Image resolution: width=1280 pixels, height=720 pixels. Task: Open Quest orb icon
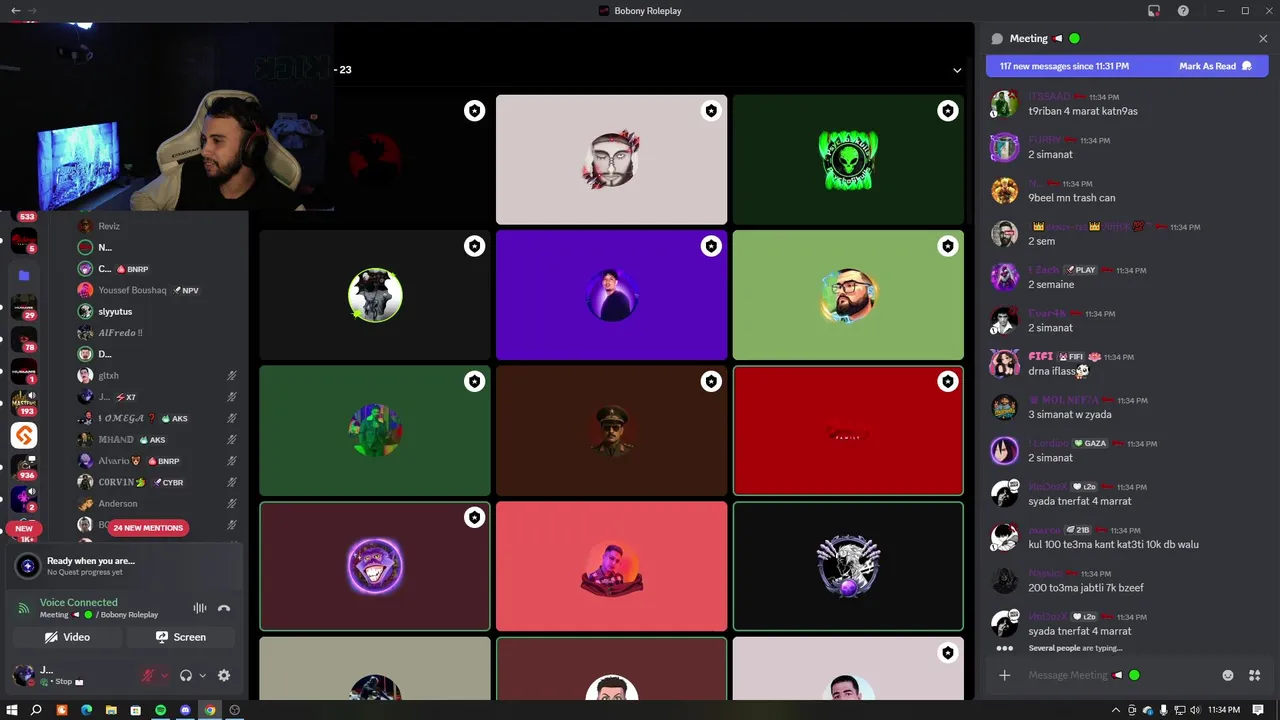28,566
